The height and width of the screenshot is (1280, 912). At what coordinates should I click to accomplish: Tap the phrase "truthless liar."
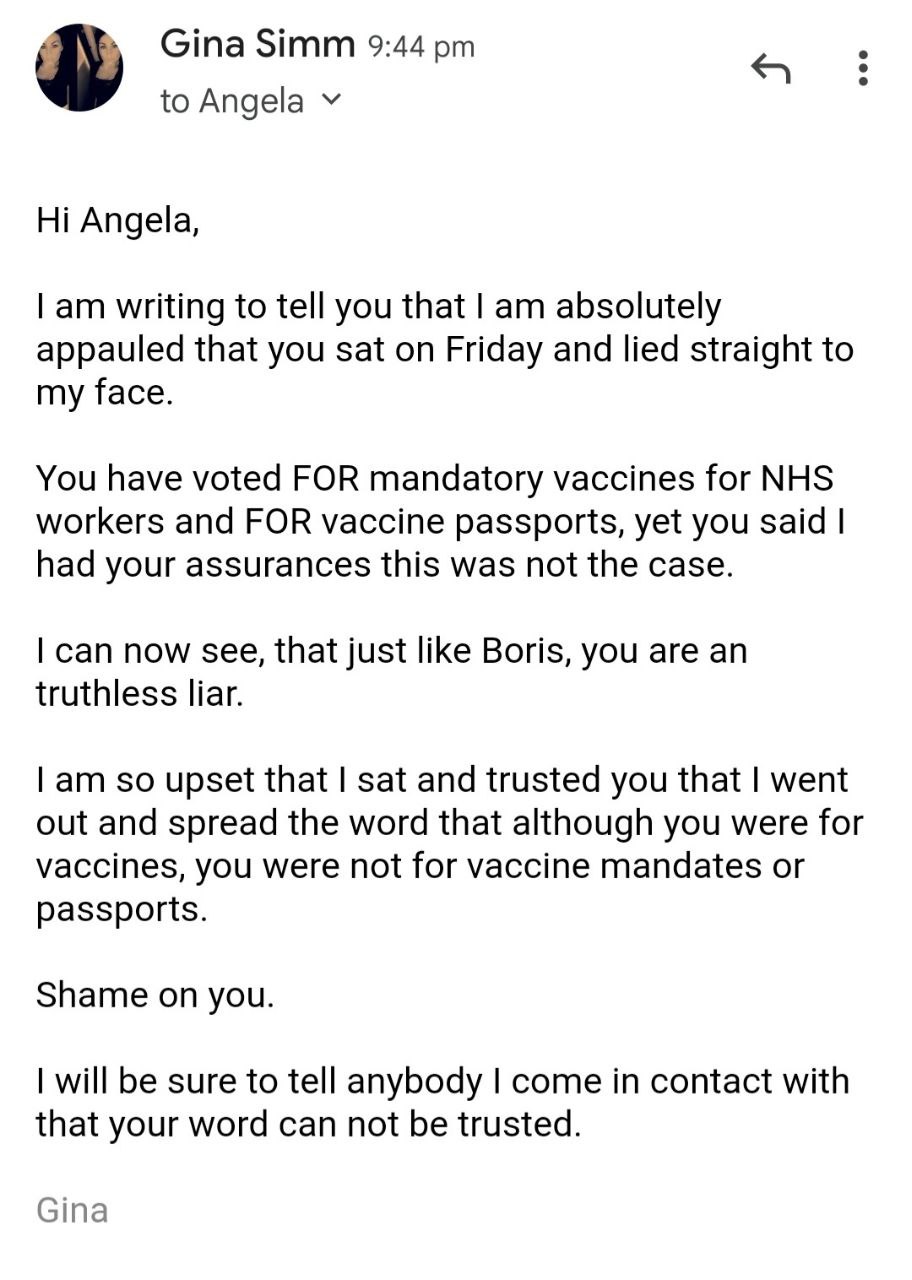[x=139, y=695]
